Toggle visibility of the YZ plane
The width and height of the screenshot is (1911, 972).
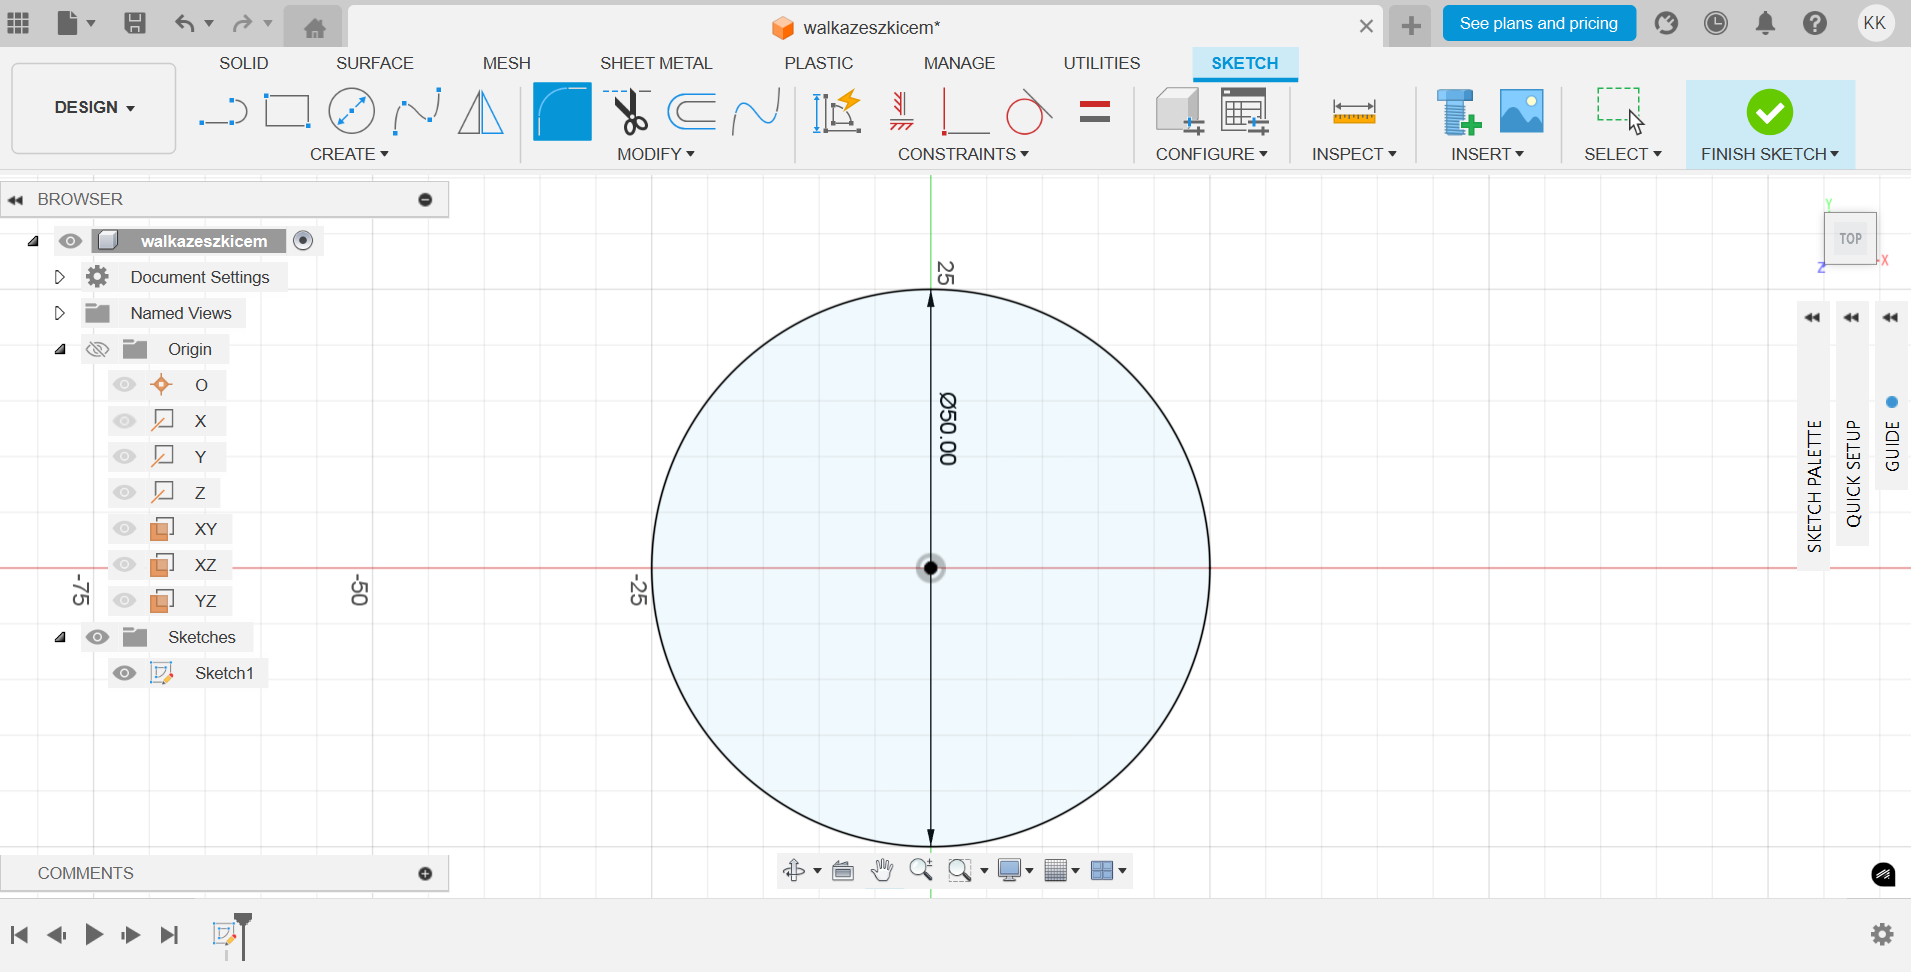point(124,601)
